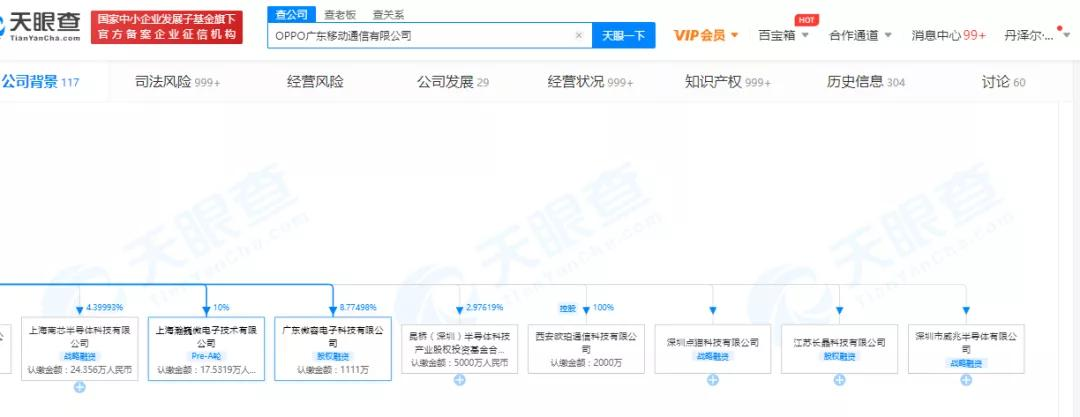1080x417 pixels.
Task: Expand node under 上海南芯半导体科技有限公司
Action: [79, 387]
